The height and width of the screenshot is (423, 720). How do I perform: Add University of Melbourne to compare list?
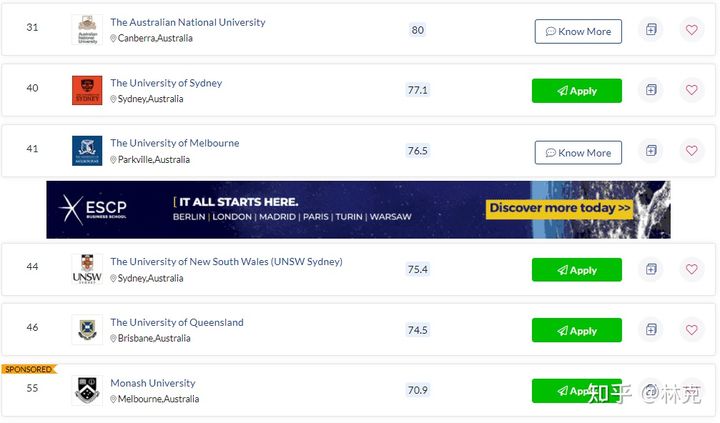pyautogui.click(x=651, y=151)
